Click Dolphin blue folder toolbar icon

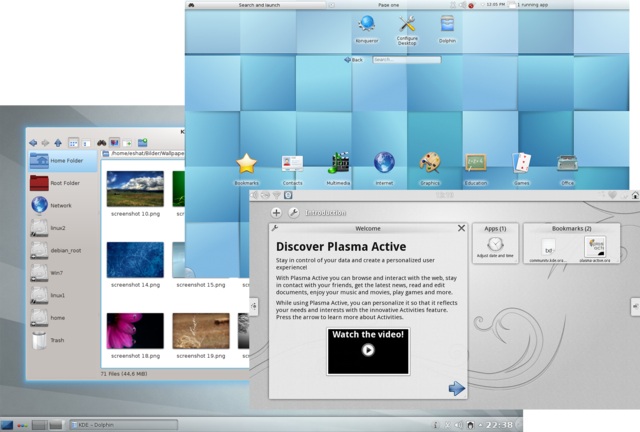[x=142, y=143]
